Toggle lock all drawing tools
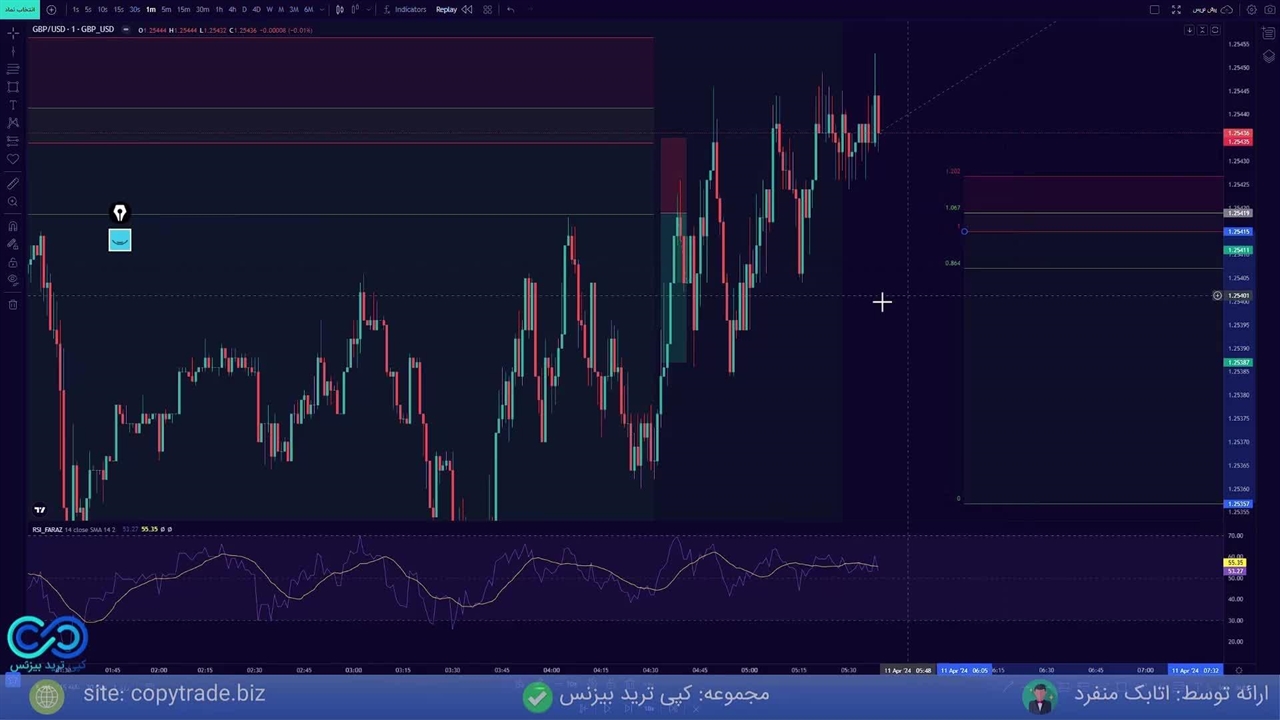Viewport: 1280px width, 720px height. click(13, 262)
